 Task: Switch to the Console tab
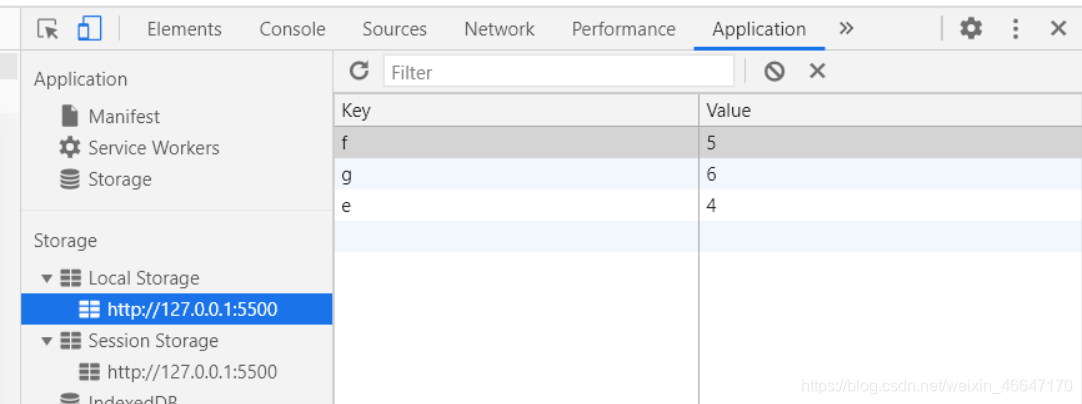(292, 29)
